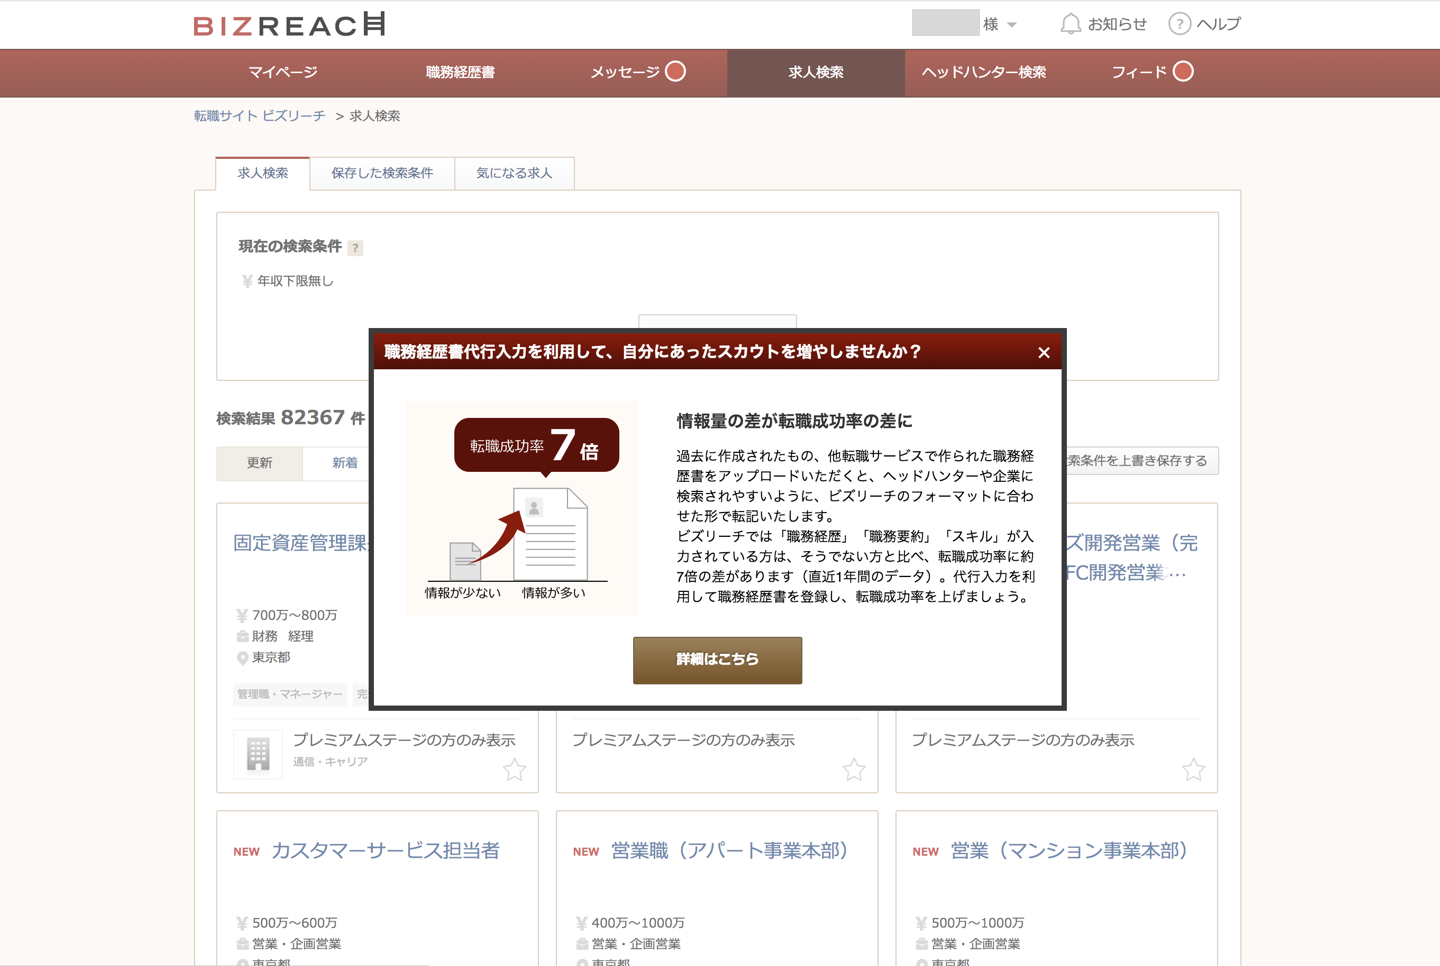Open 職務経歴書 navigation item

460,72
